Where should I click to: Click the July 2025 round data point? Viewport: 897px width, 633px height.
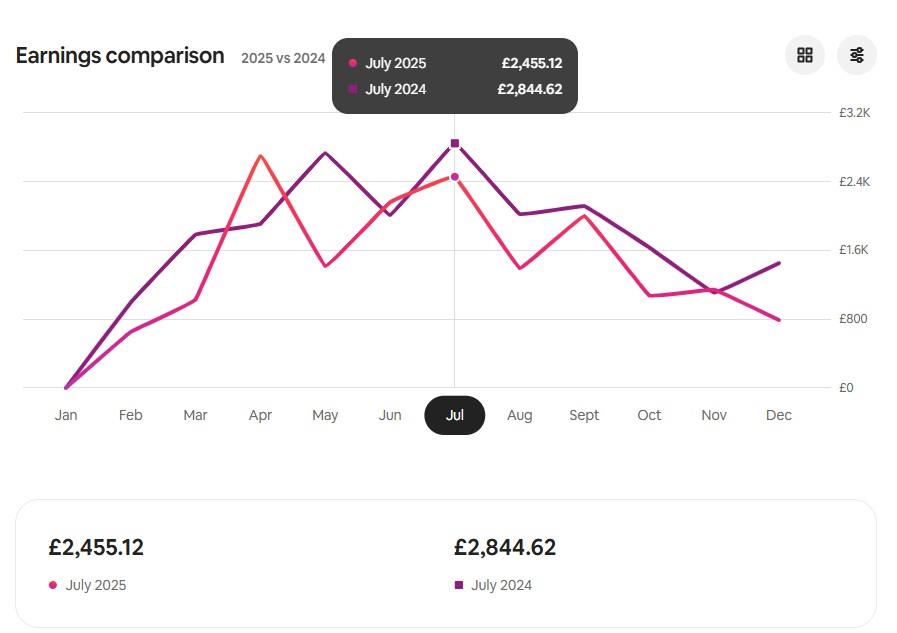pyautogui.click(x=455, y=177)
